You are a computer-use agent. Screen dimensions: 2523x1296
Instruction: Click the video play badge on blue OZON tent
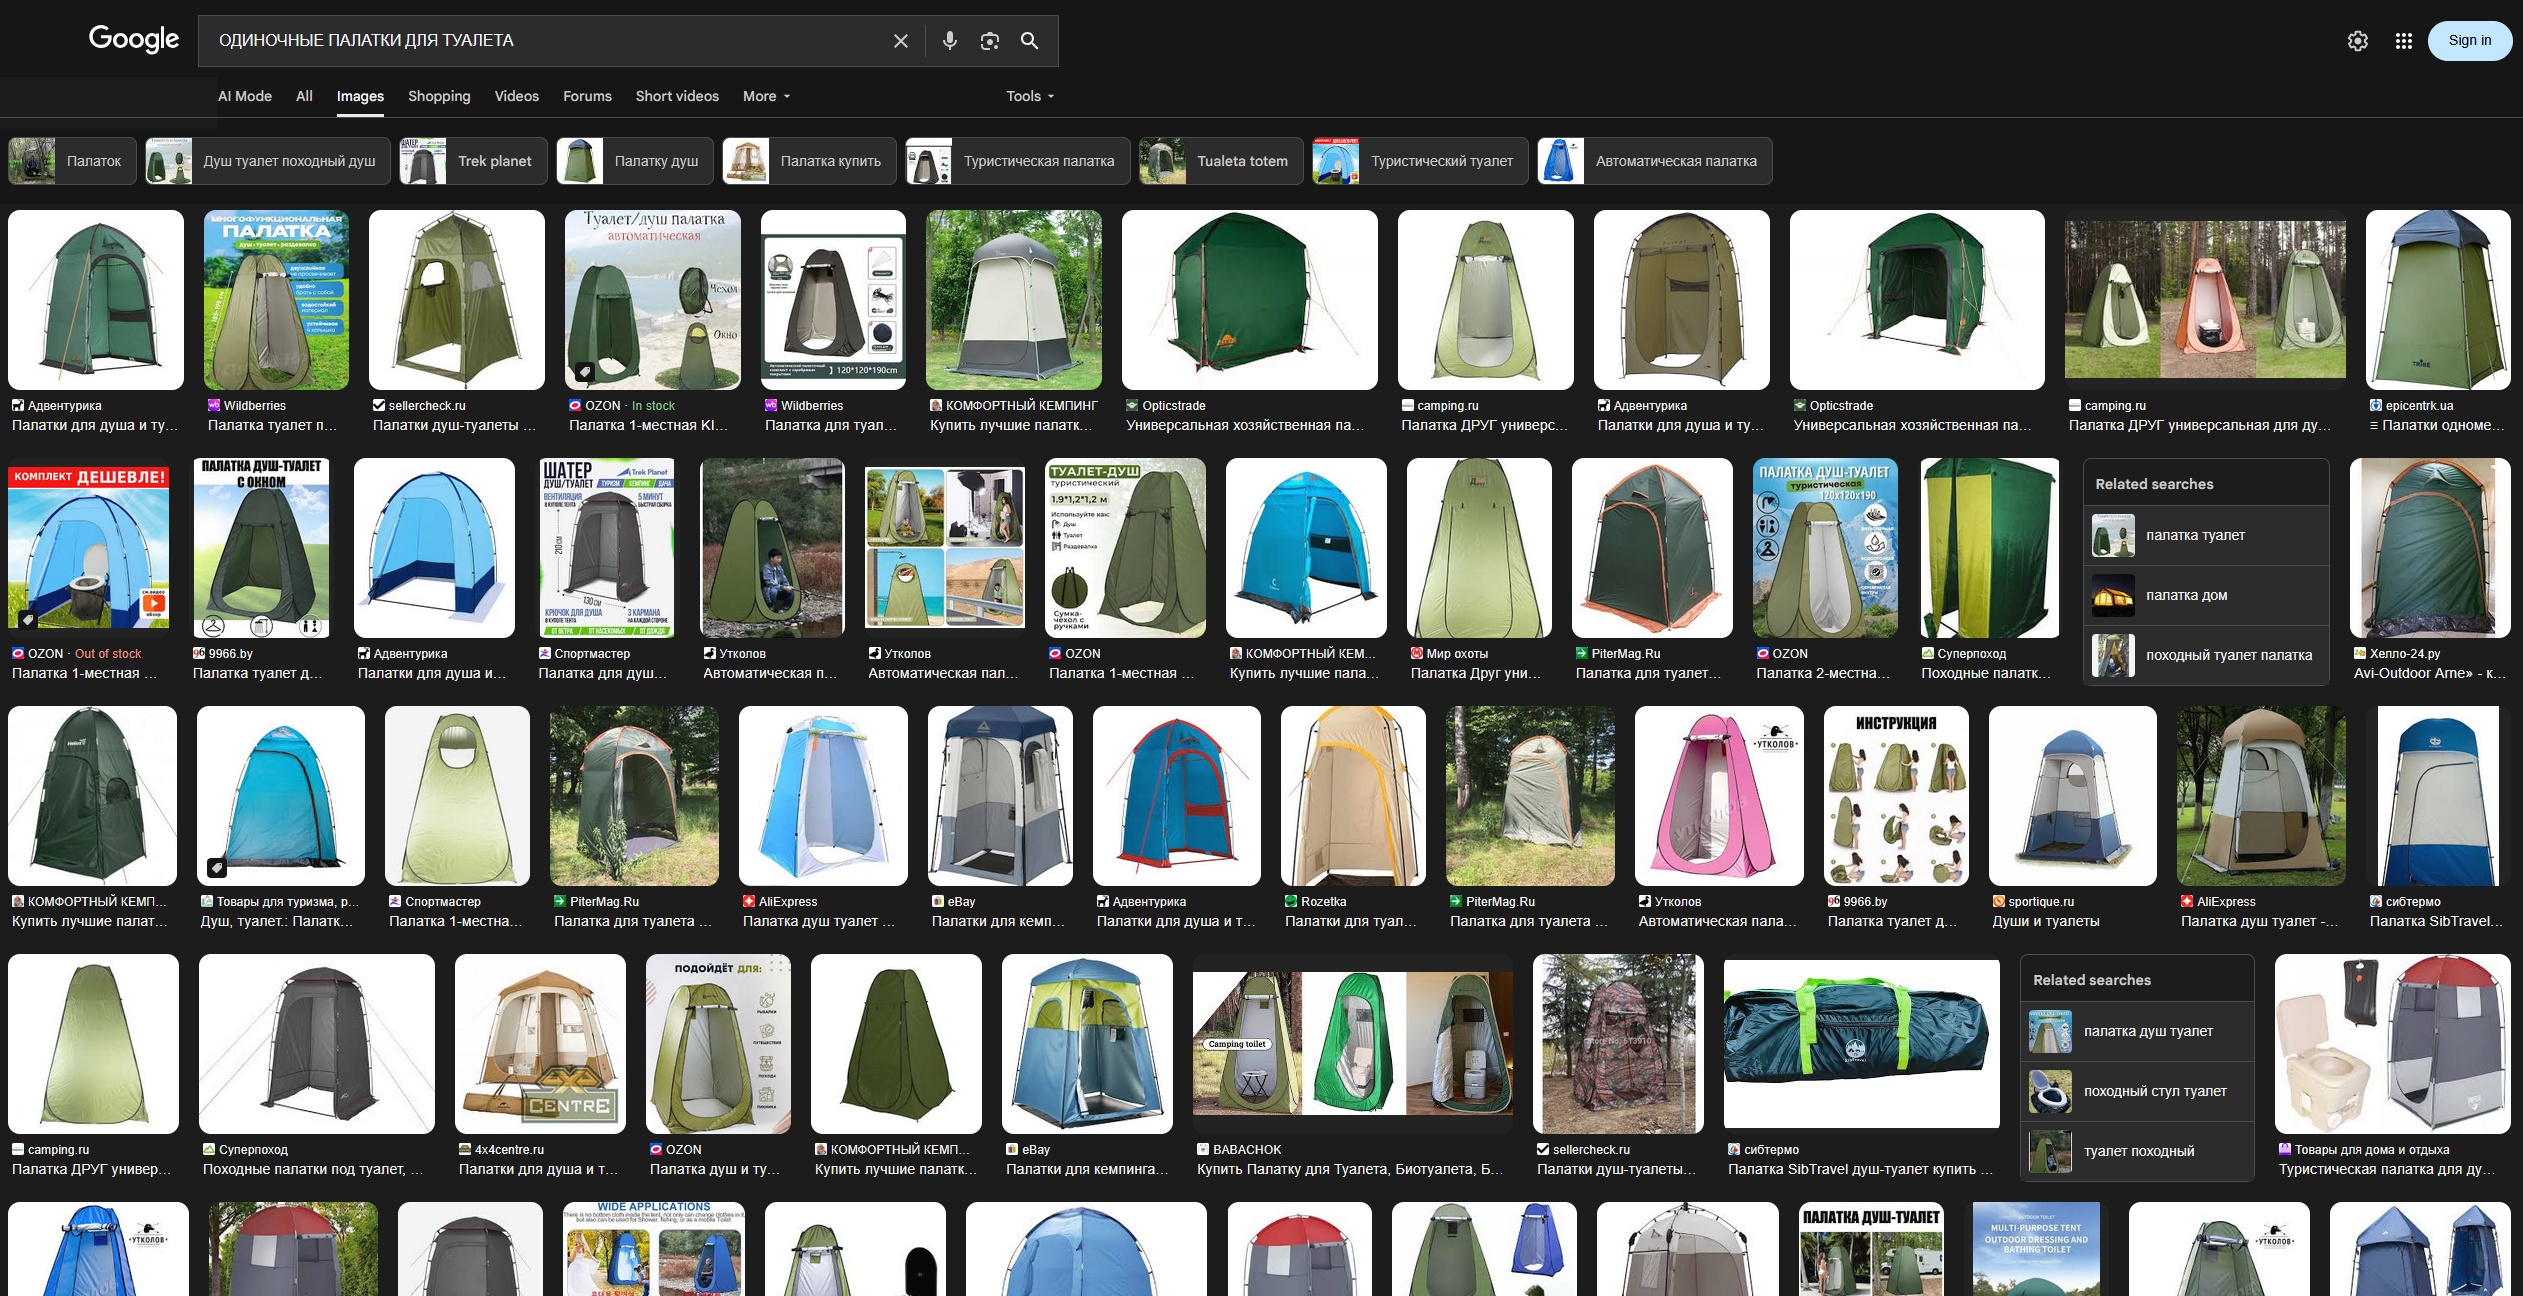point(154,604)
